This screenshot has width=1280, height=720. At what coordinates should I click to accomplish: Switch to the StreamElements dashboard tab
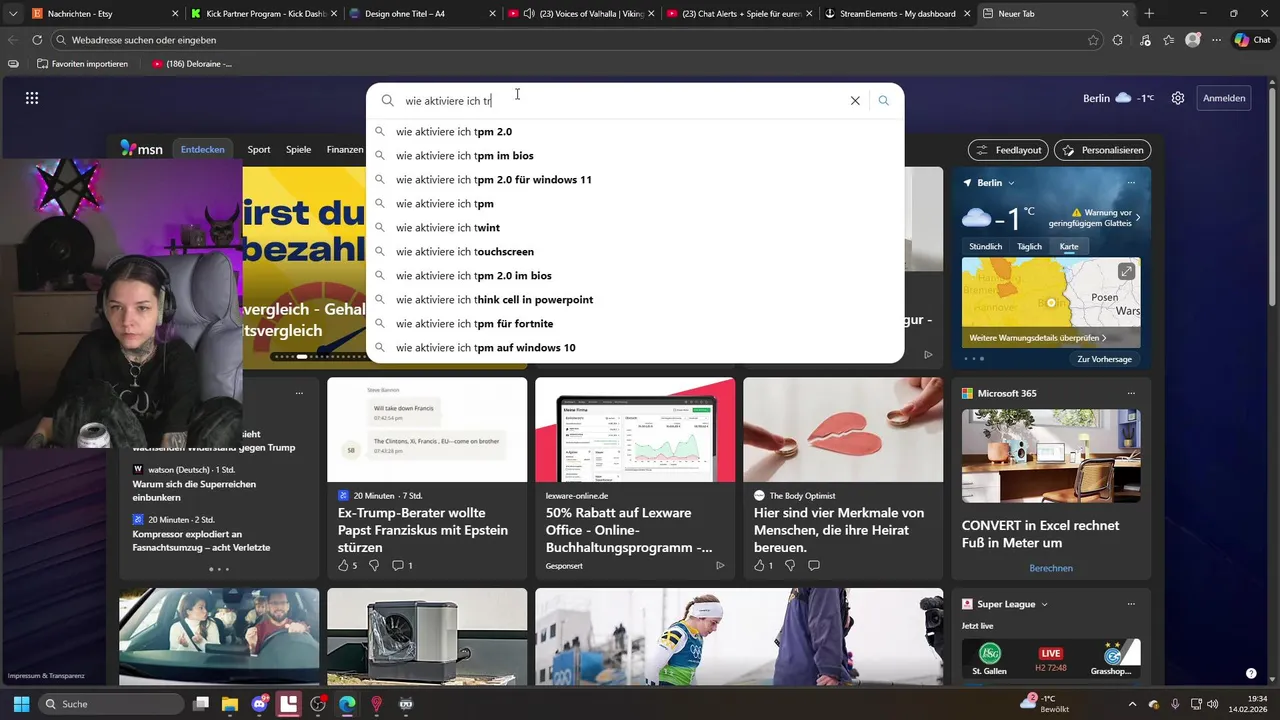click(x=896, y=14)
